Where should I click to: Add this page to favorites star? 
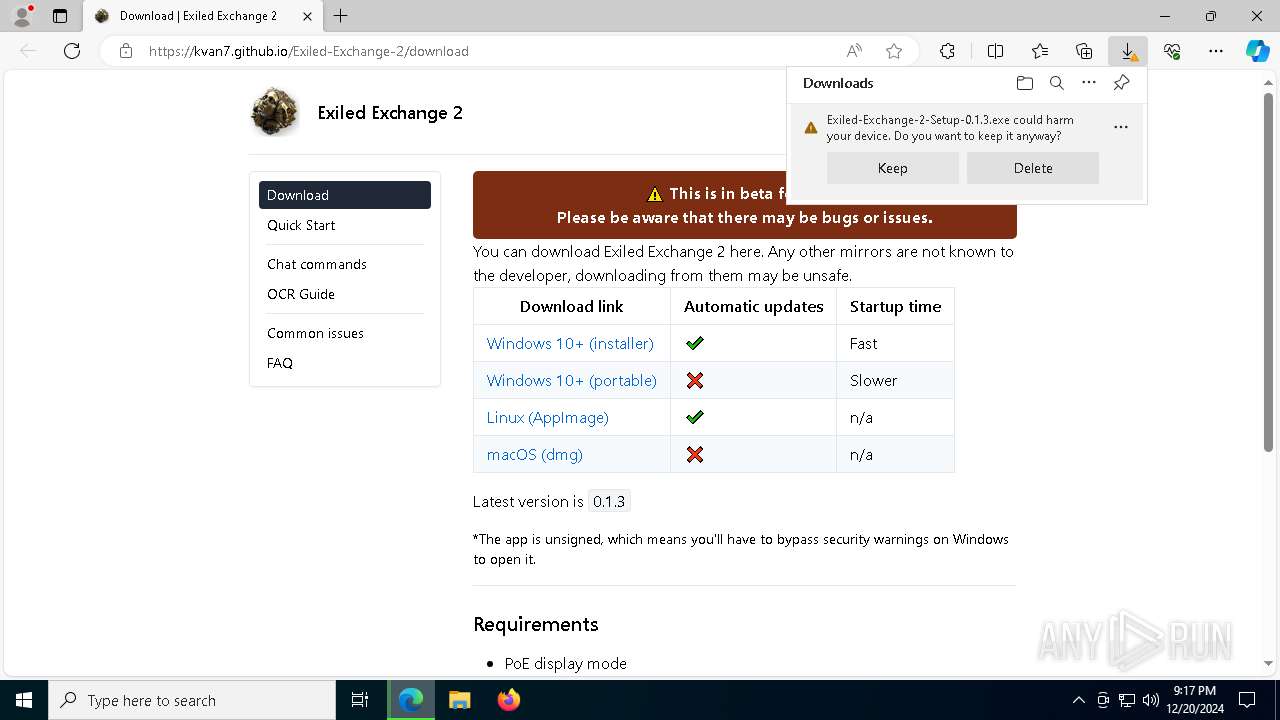(894, 51)
